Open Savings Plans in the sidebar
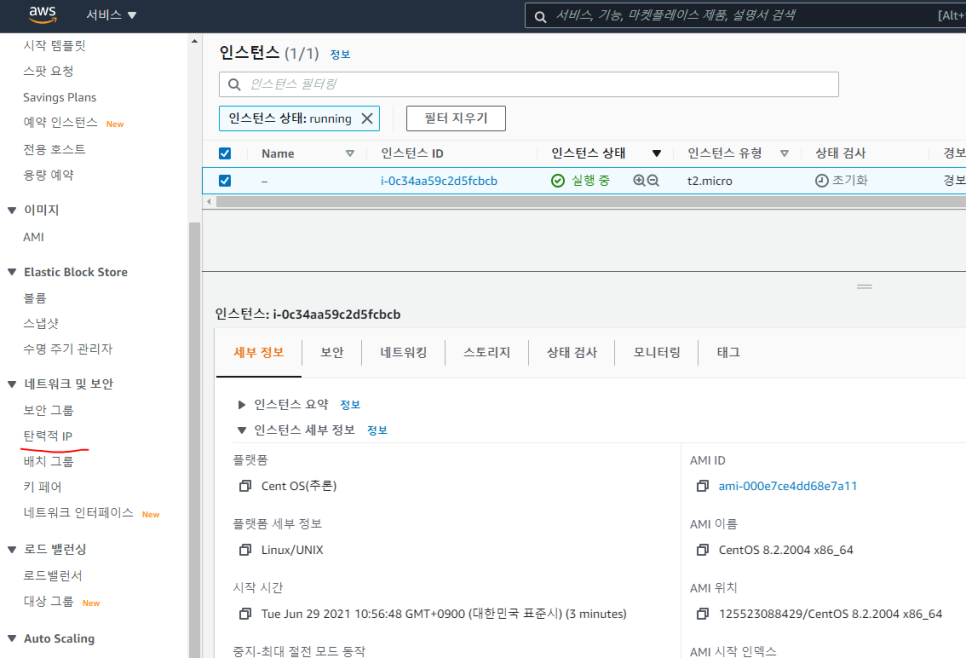966x658 pixels. (60, 97)
